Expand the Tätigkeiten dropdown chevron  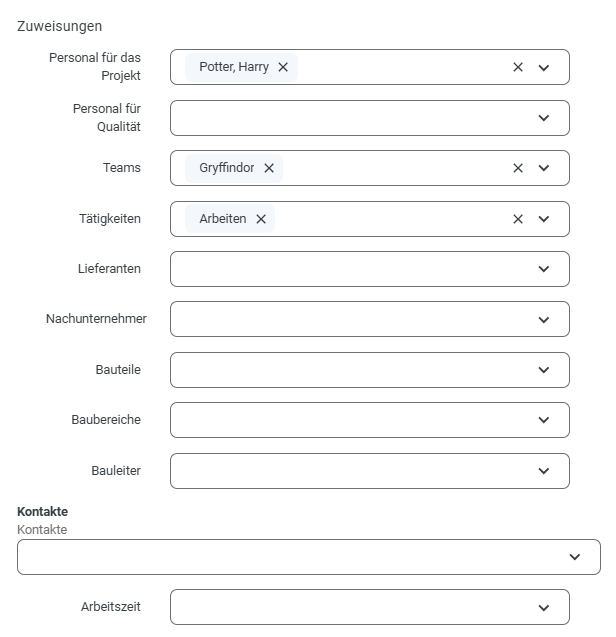[544, 219]
